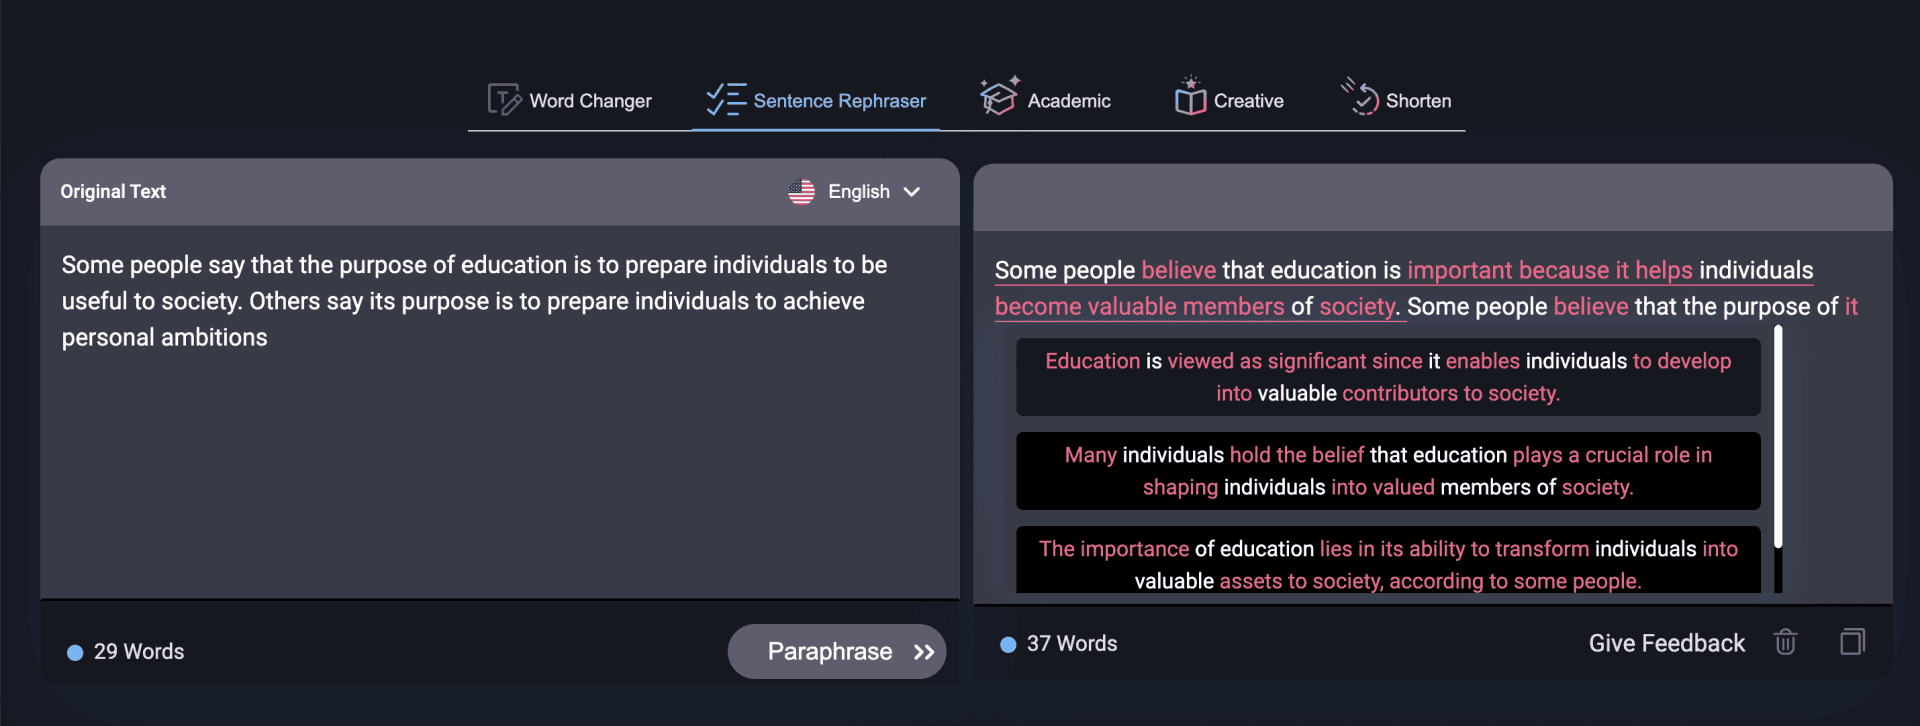Viewport: 1920px width, 726px height.
Task: Click the US flag language icon
Action: 801,192
